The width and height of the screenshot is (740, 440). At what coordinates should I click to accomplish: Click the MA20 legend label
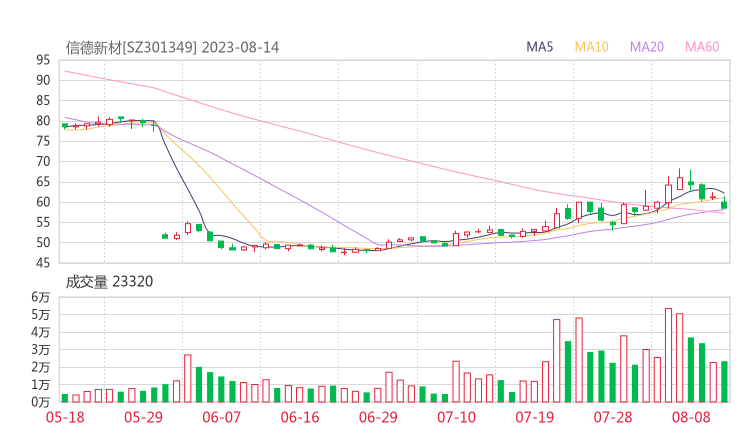click(647, 47)
